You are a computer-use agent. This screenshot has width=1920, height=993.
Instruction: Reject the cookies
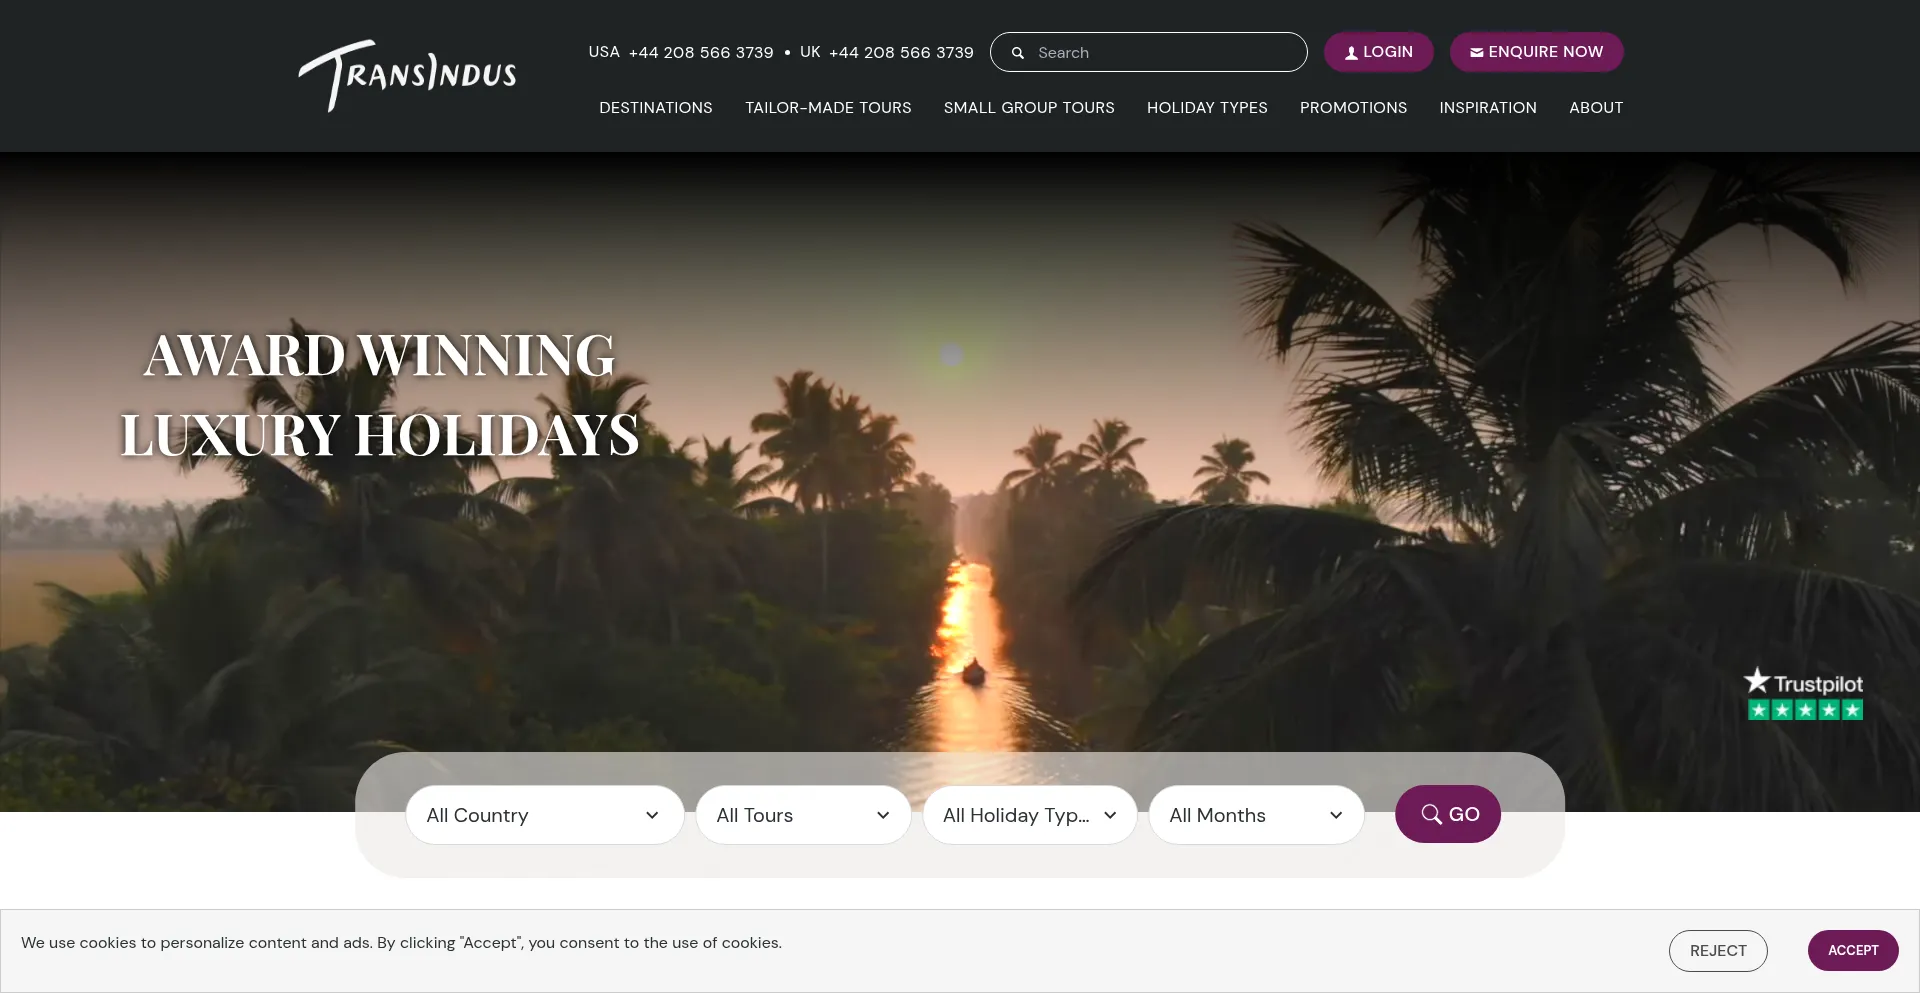click(x=1718, y=950)
